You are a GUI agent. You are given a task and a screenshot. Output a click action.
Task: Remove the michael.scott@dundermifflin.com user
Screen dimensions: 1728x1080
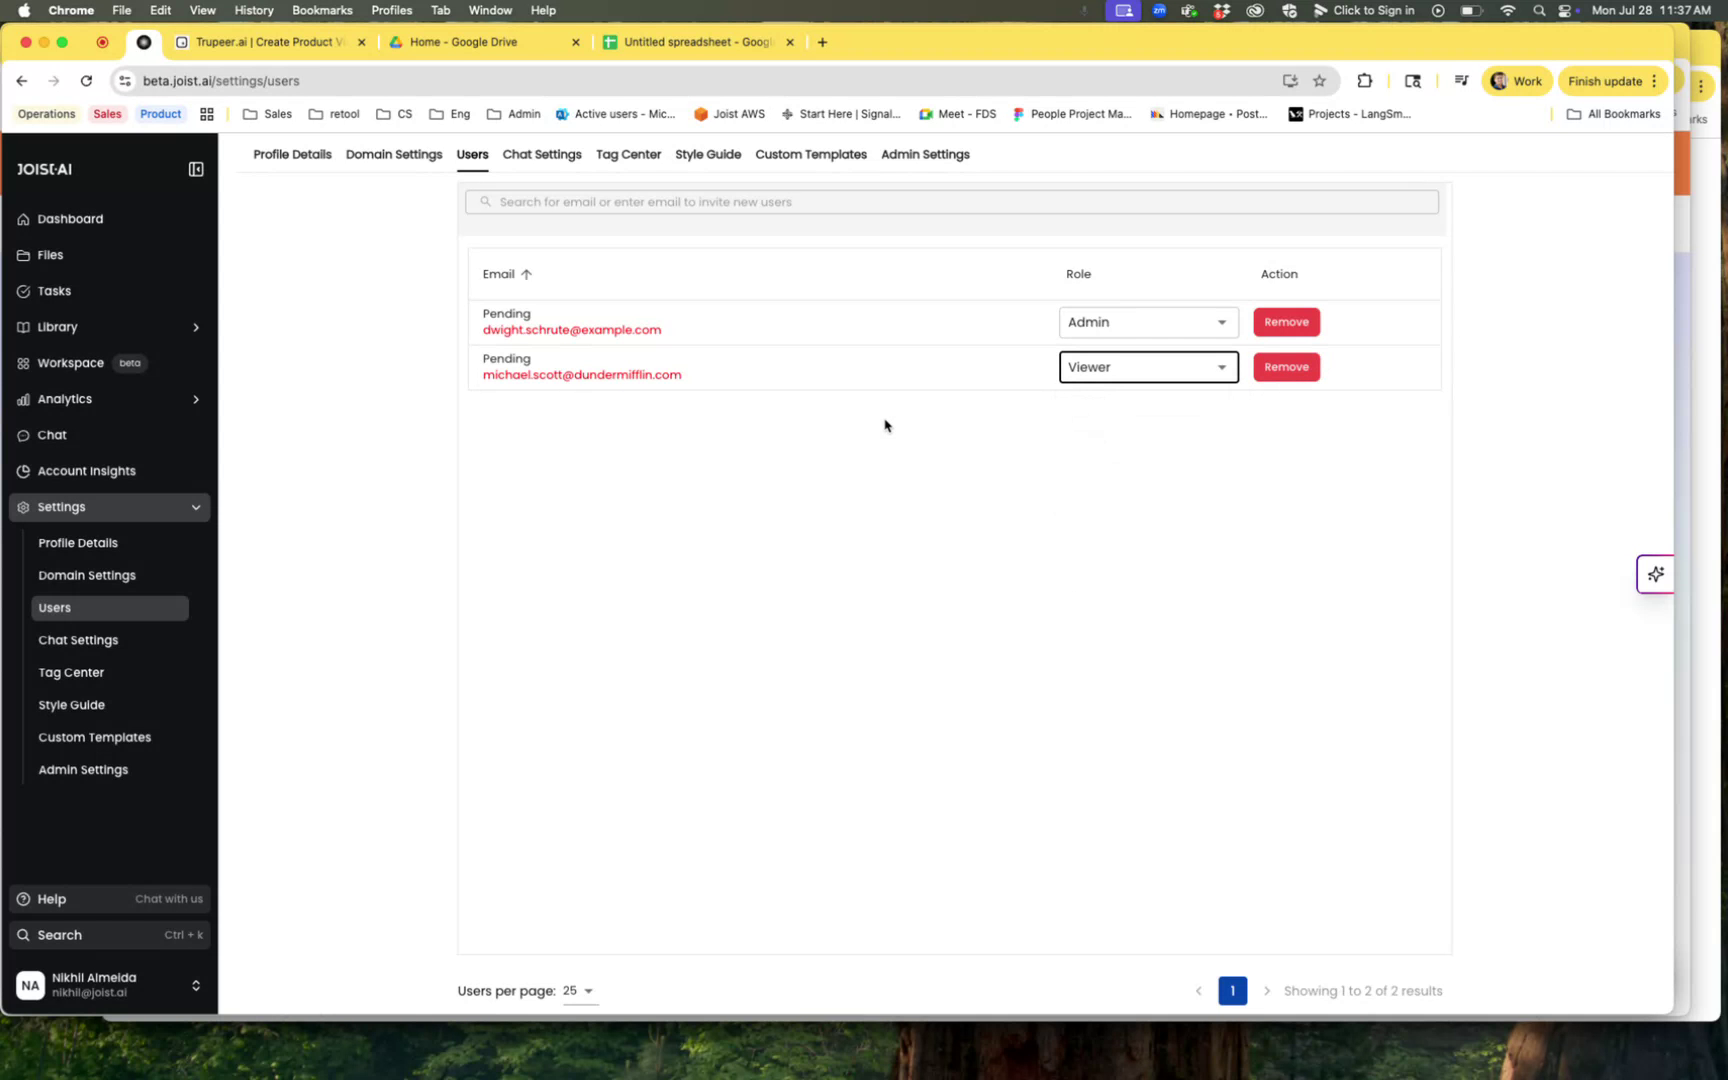coord(1287,367)
